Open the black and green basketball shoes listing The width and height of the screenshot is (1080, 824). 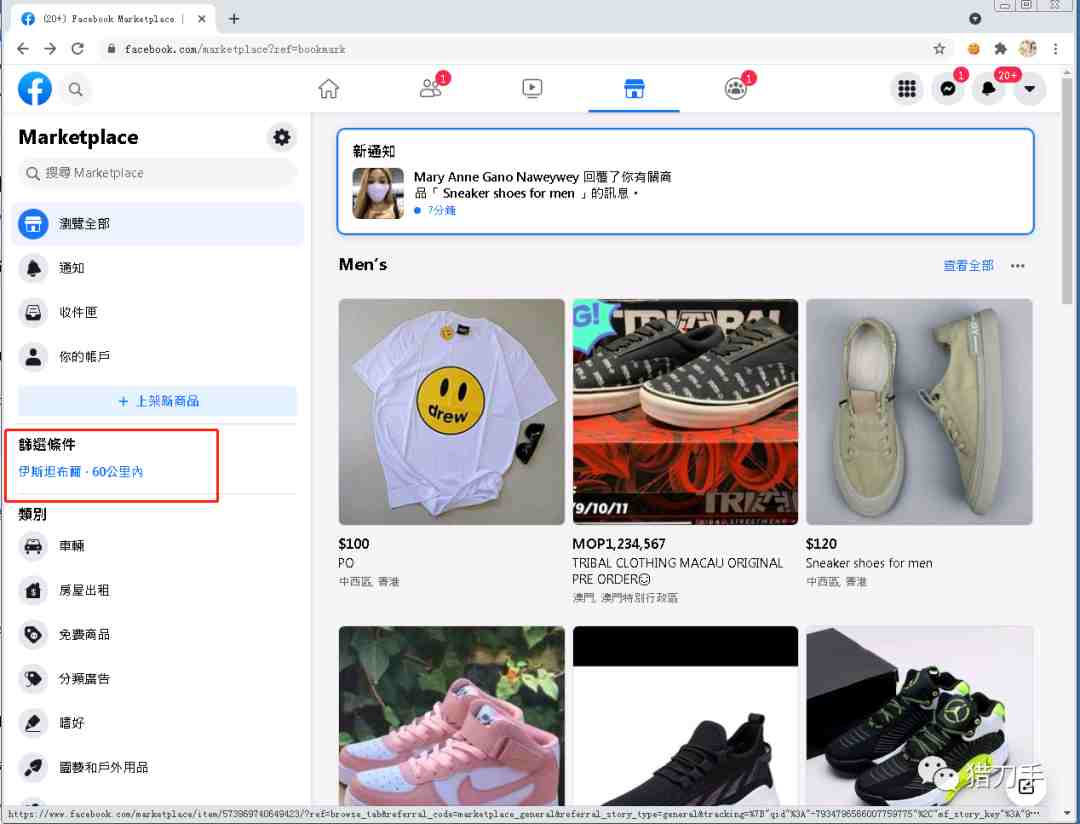click(919, 716)
